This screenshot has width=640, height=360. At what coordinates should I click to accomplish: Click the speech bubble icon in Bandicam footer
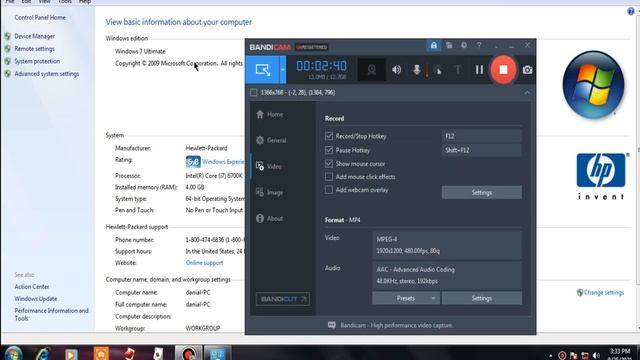click(x=331, y=325)
